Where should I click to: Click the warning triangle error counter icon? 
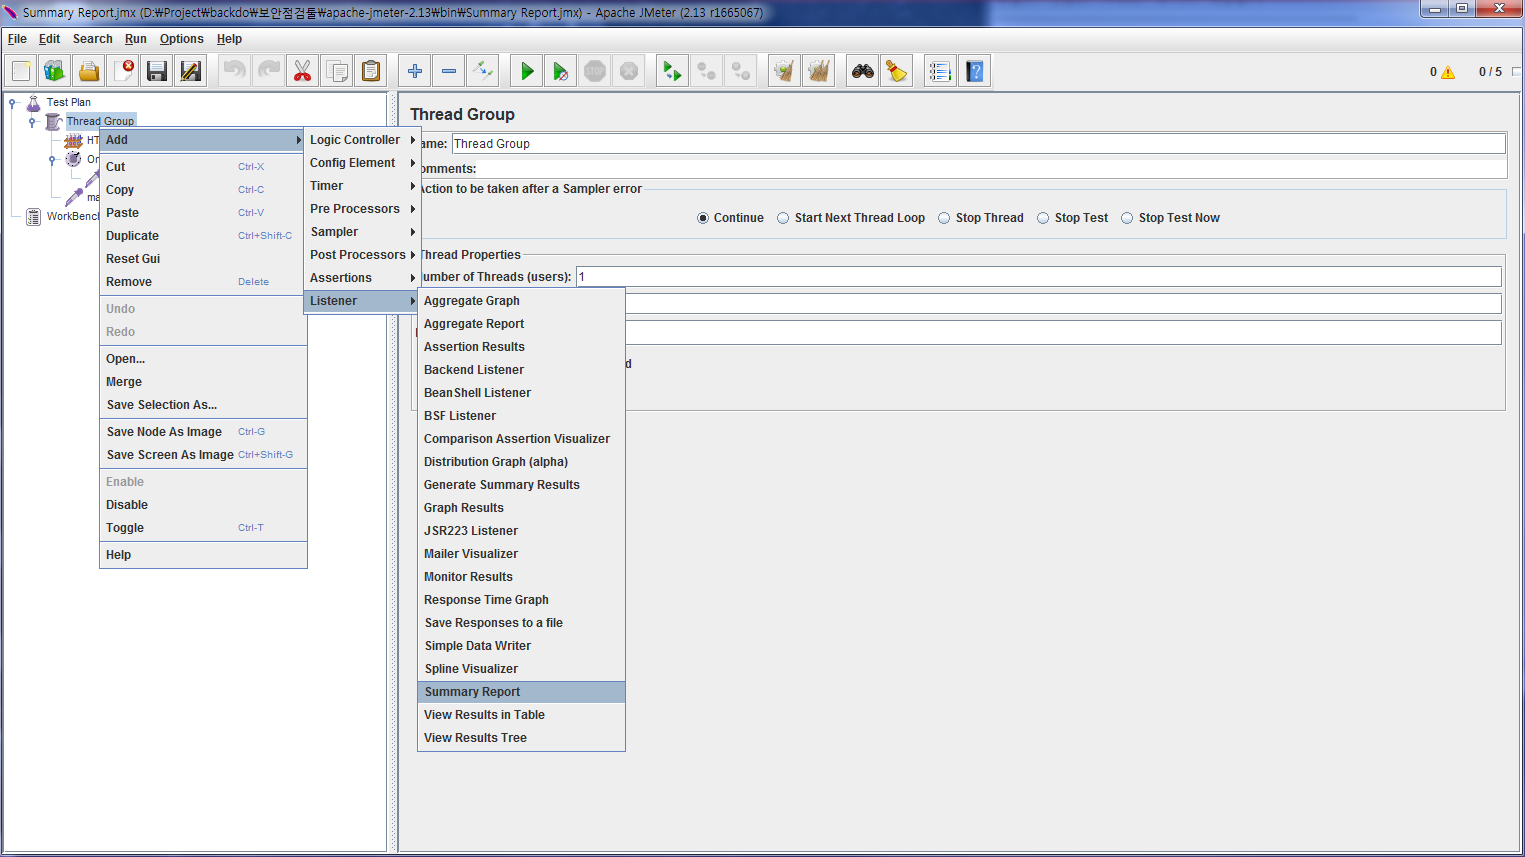pyautogui.click(x=1448, y=72)
